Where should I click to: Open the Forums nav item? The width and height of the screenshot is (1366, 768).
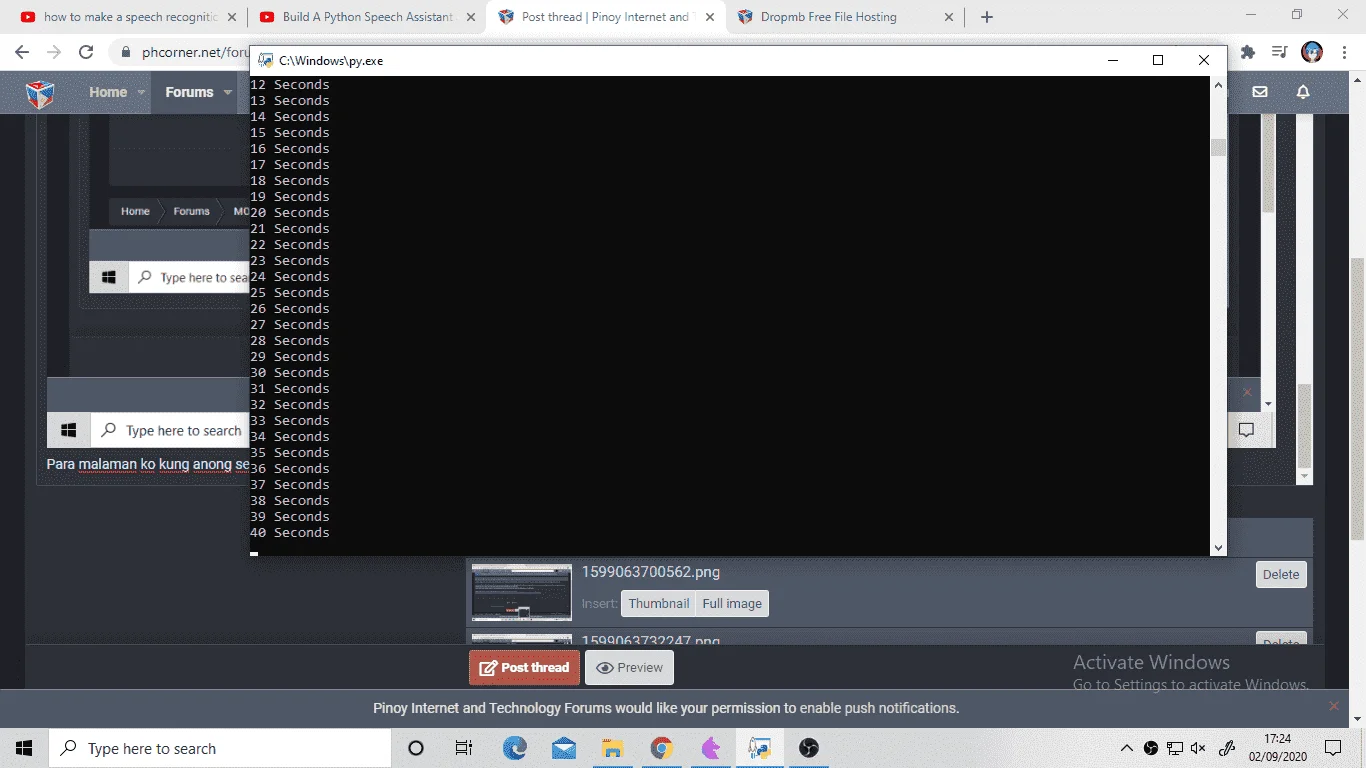pos(189,92)
